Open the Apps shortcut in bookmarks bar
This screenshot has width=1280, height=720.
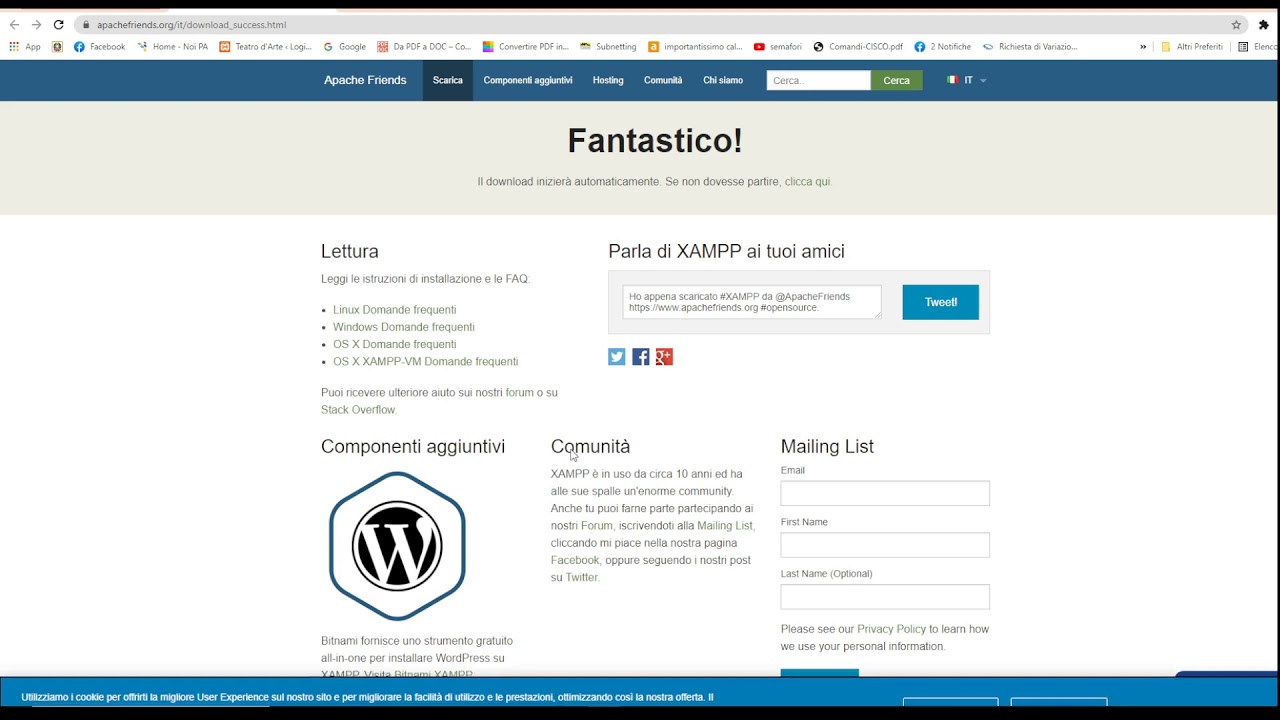coord(25,47)
